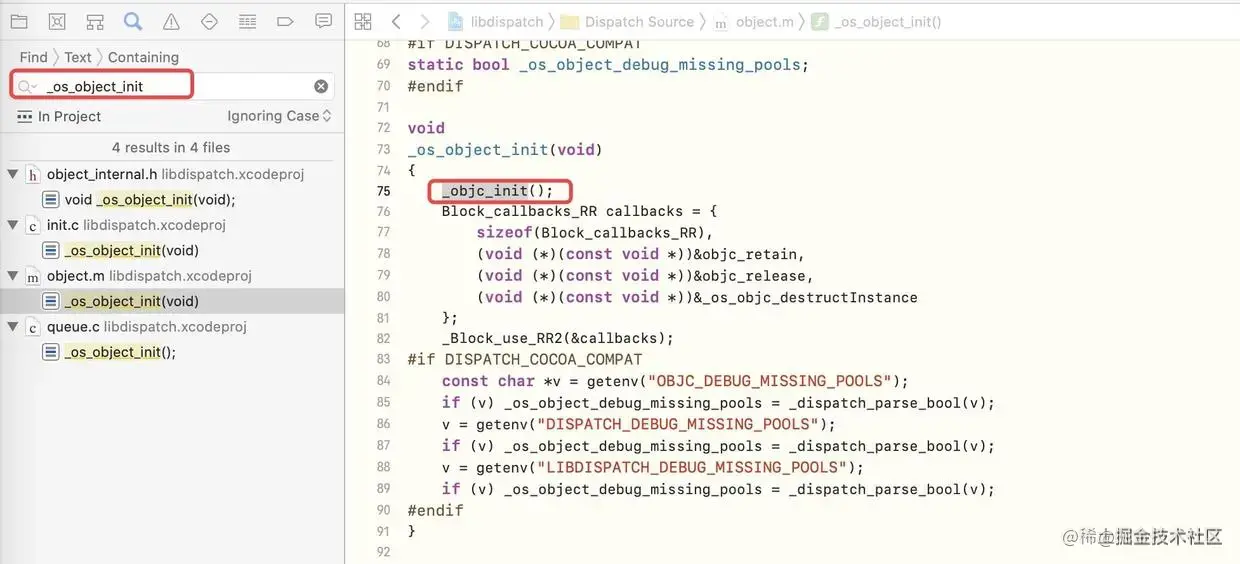Go forward in editor history

tap(425, 21)
